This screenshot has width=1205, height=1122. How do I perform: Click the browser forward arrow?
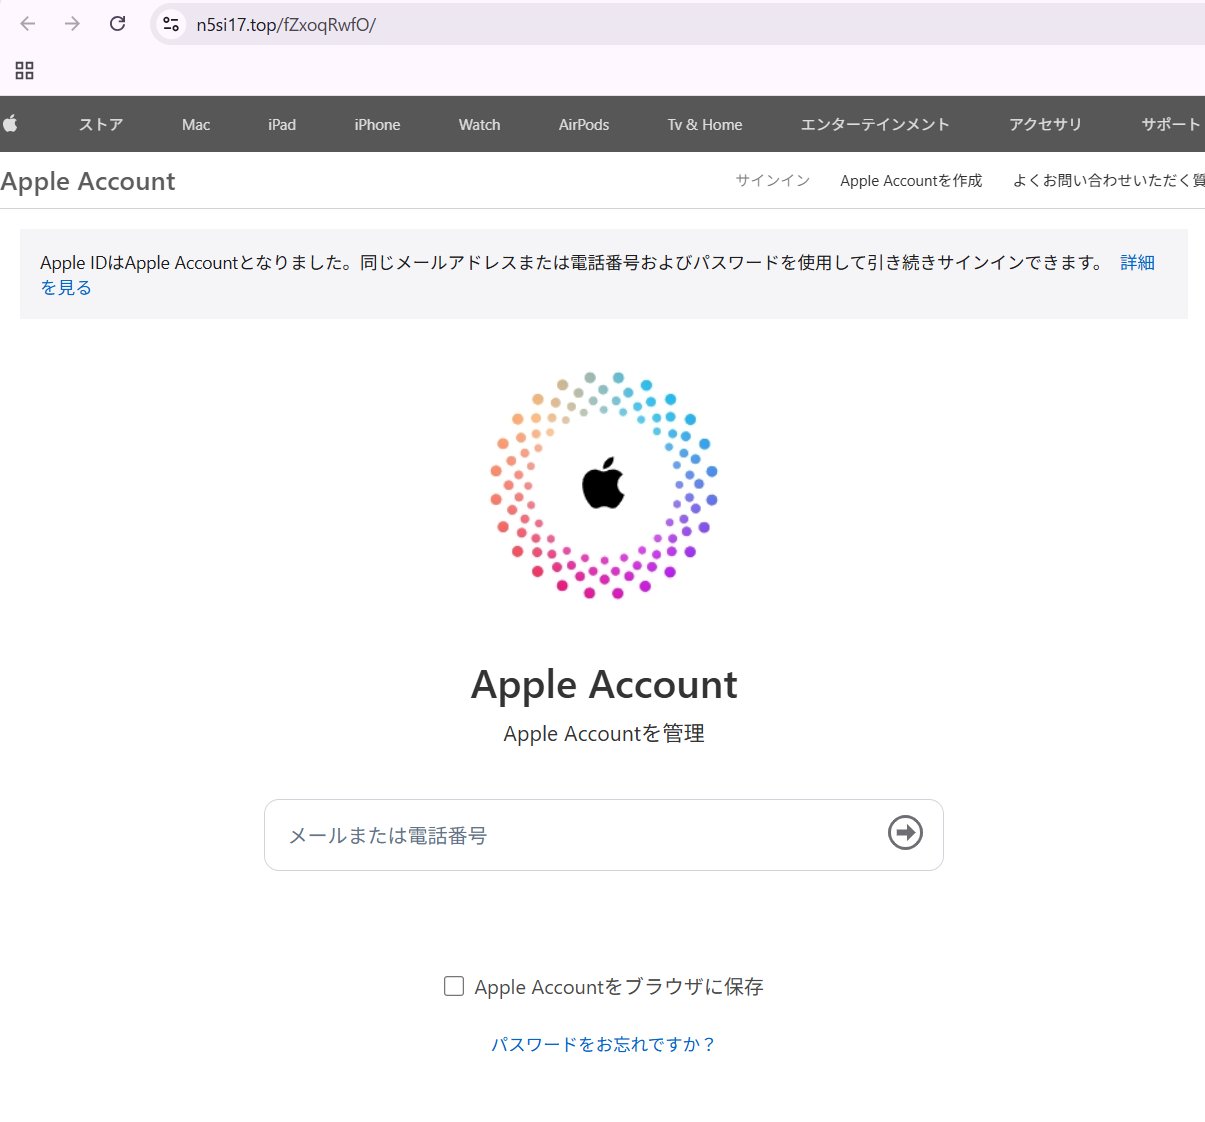72,24
